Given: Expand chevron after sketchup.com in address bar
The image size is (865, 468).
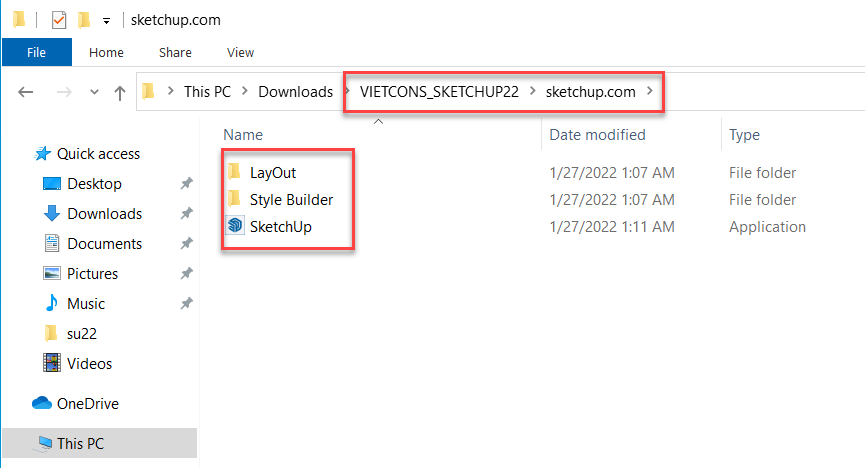Looking at the screenshot, I should coord(650,91).
